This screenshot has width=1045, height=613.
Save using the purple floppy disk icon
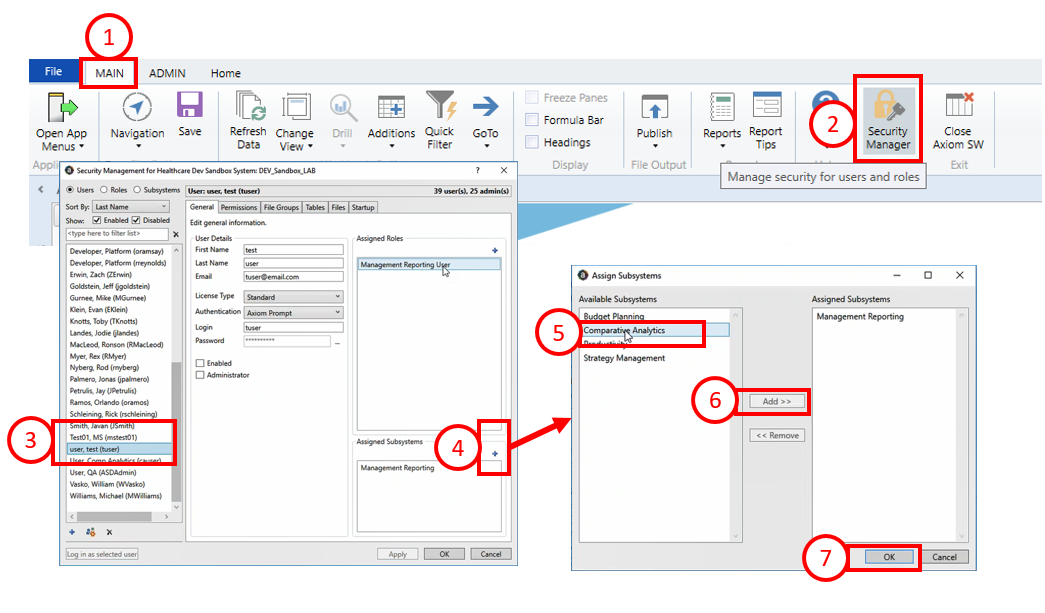coord(189,106)
